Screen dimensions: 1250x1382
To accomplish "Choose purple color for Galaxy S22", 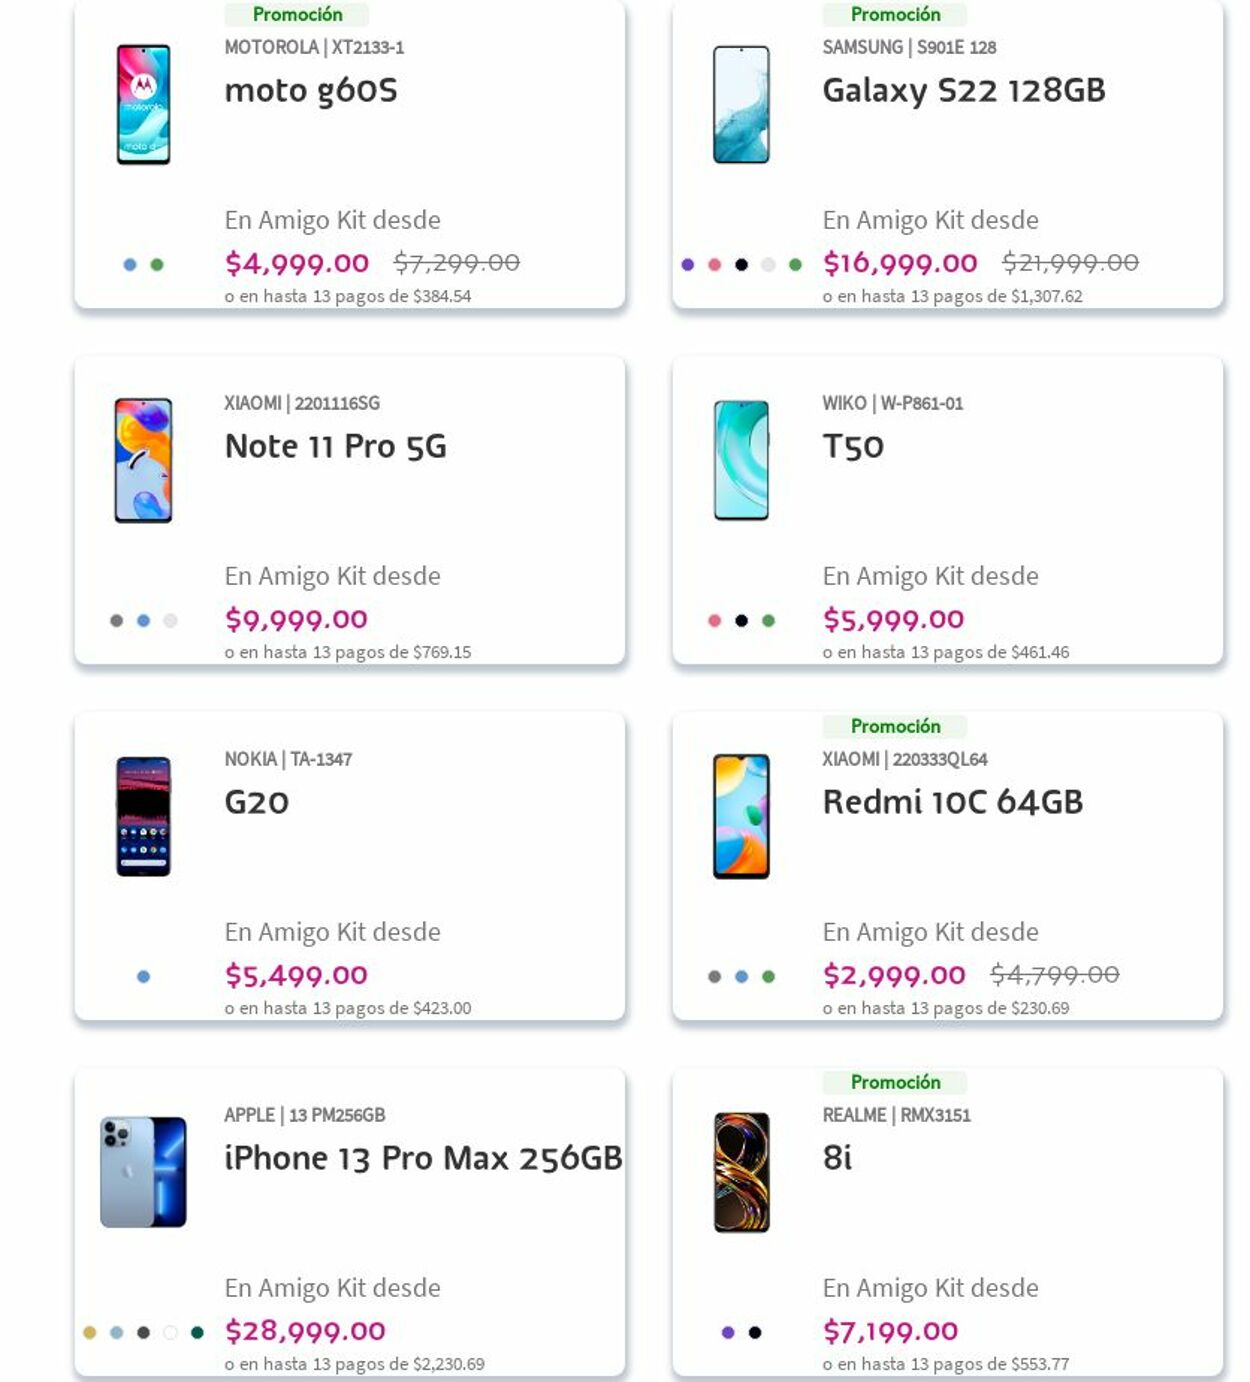I will click(688, 265).
